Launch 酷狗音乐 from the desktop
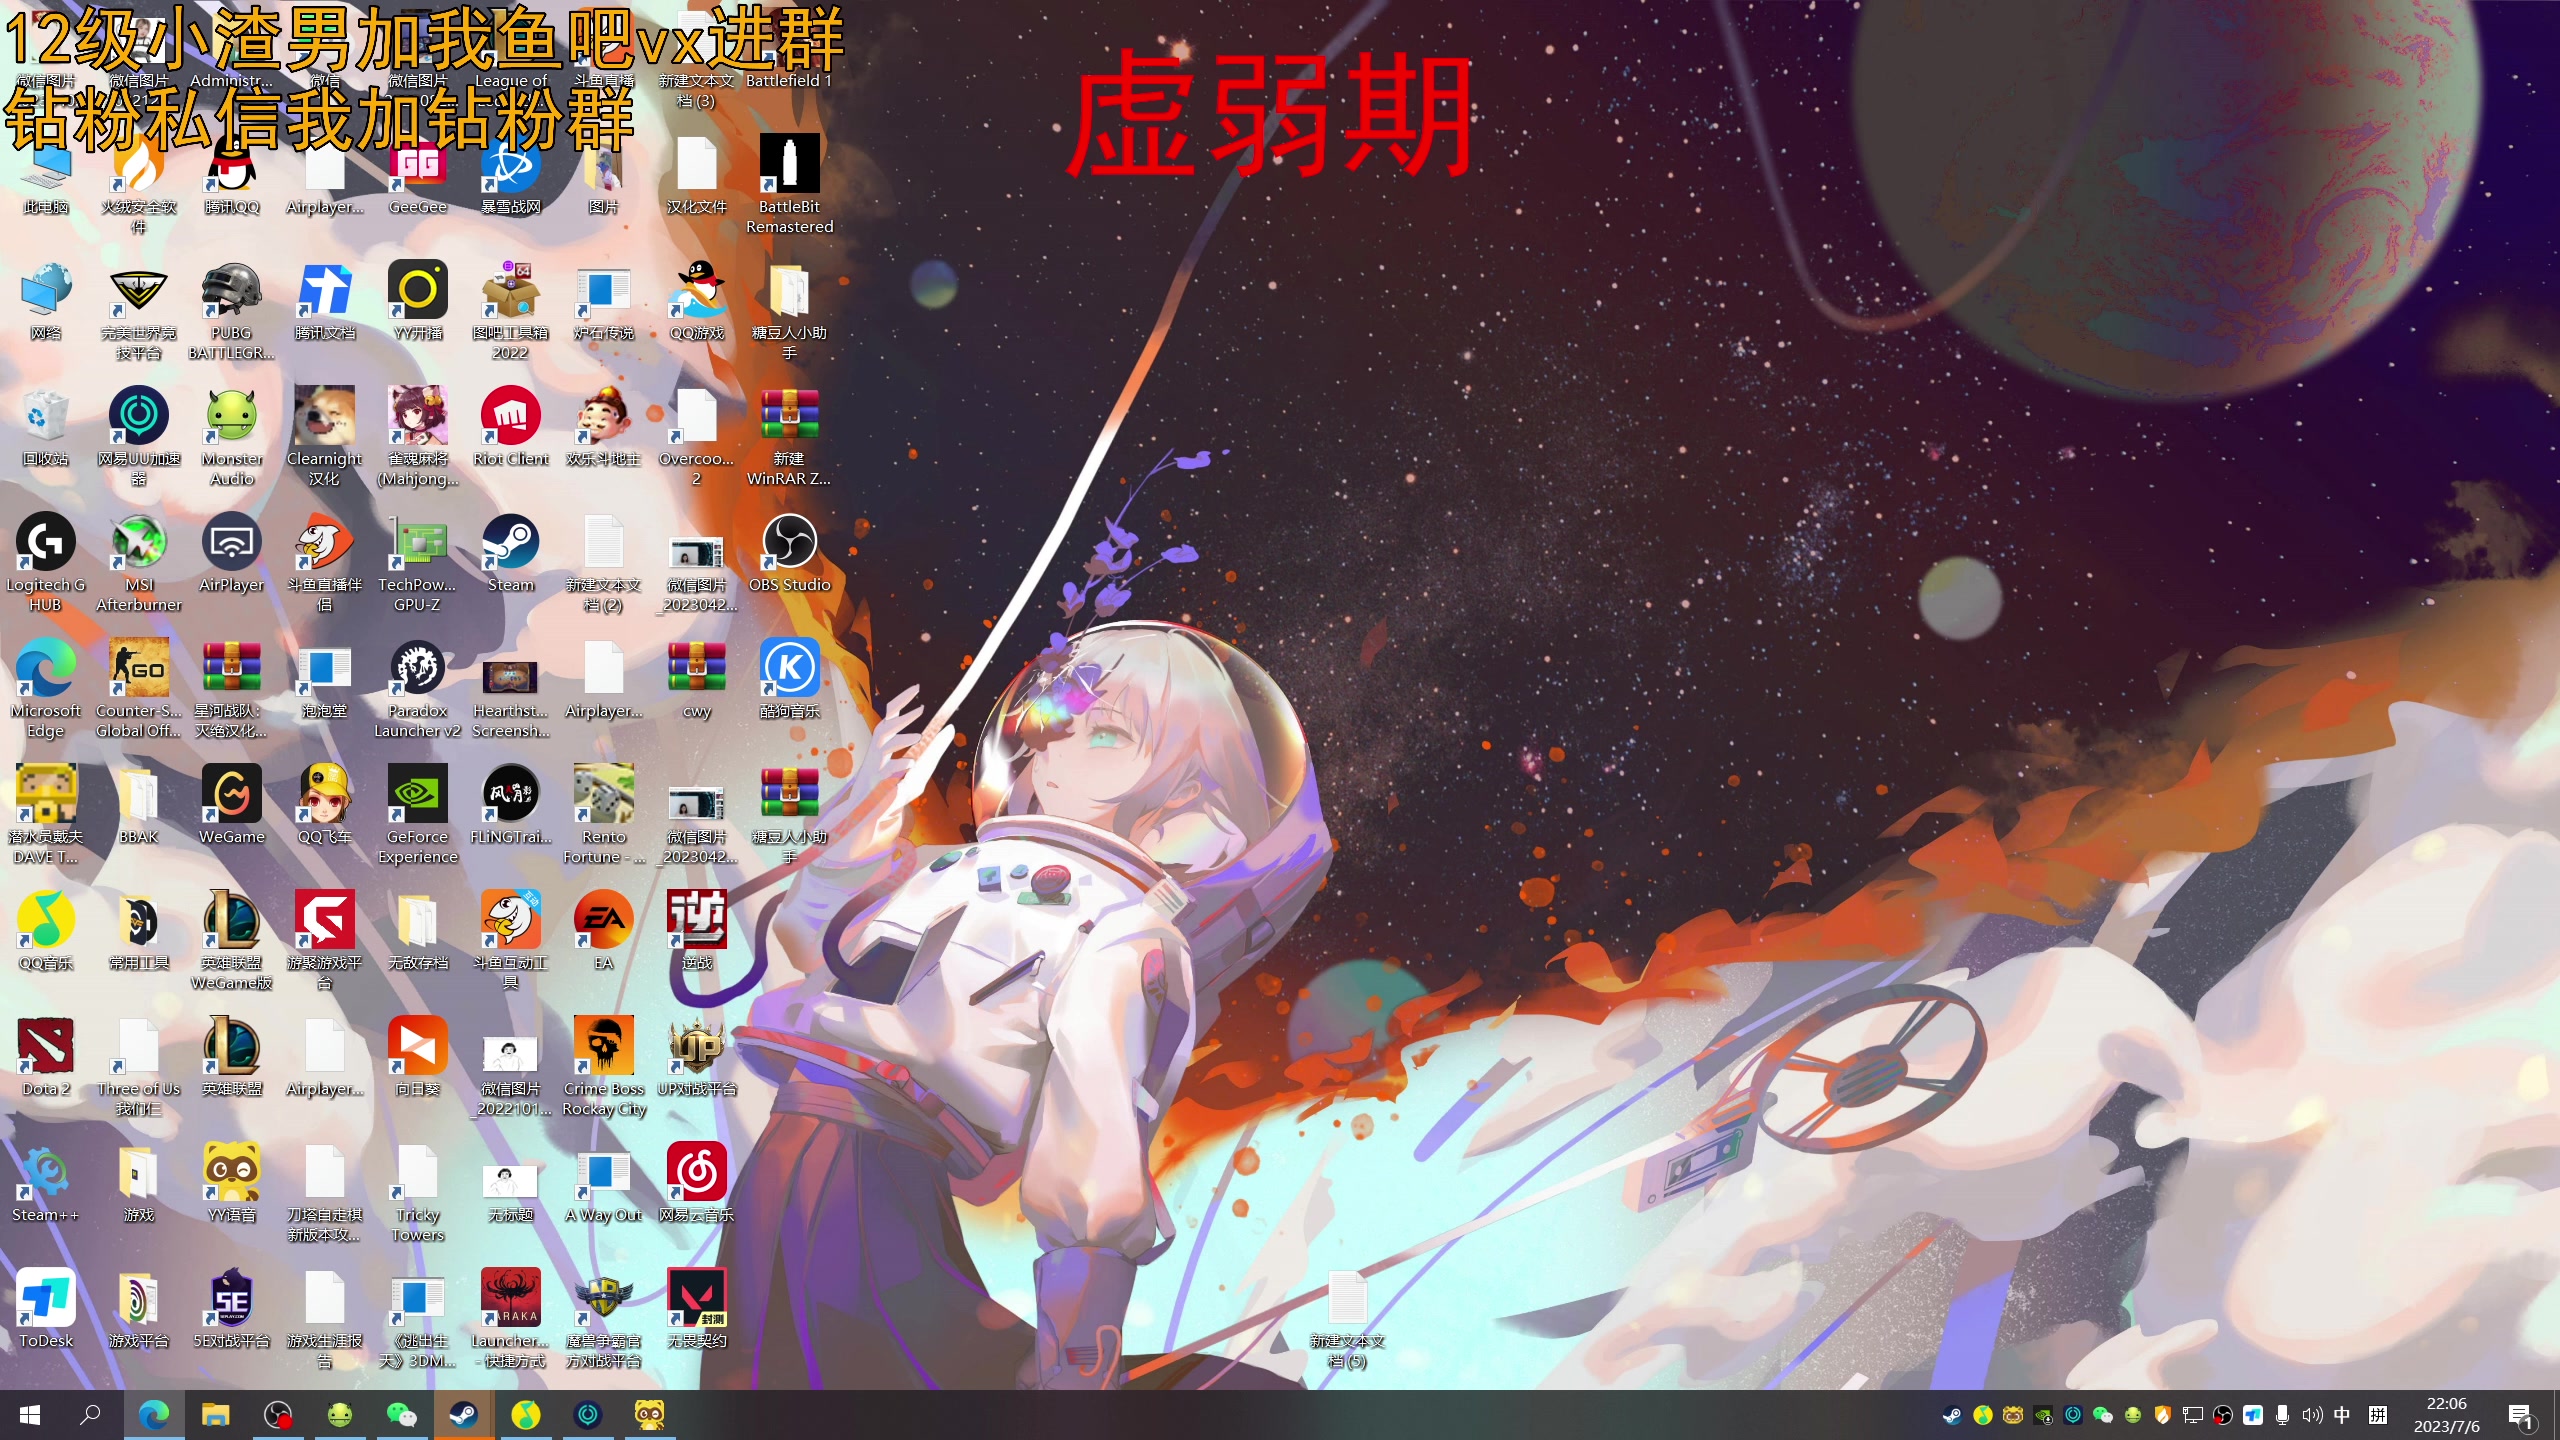The height and width of the screenshot is (1440, 2560). click(x=789, y=679)
